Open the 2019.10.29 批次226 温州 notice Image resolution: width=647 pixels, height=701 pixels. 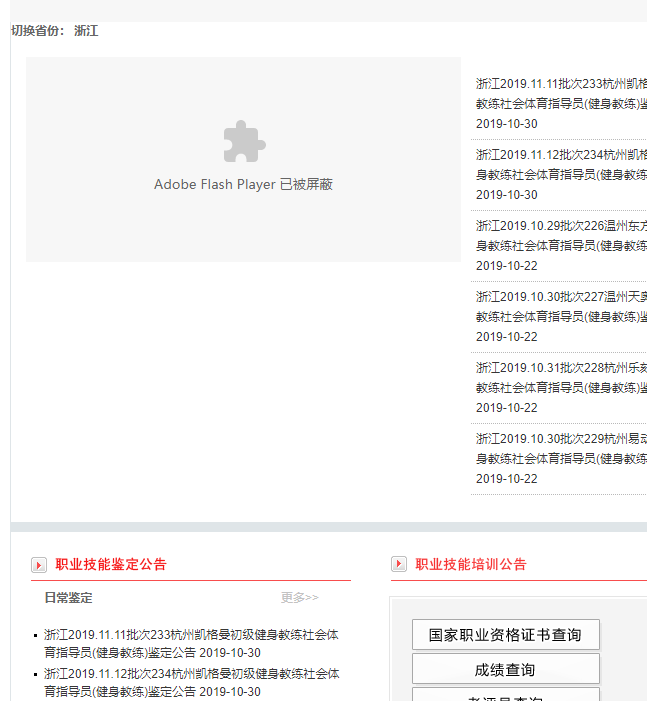pyautogui.click(x=561, y=236)
